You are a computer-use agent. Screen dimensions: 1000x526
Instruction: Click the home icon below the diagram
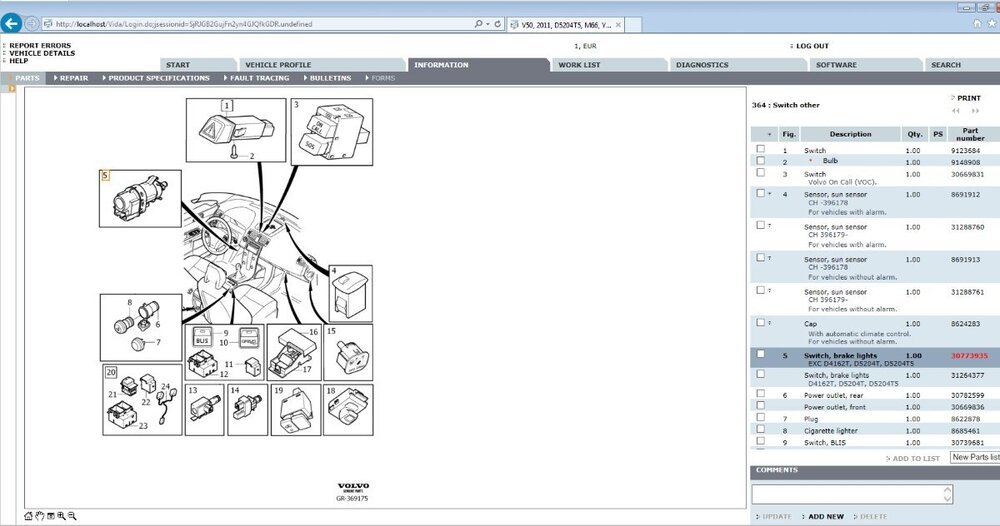29,516
